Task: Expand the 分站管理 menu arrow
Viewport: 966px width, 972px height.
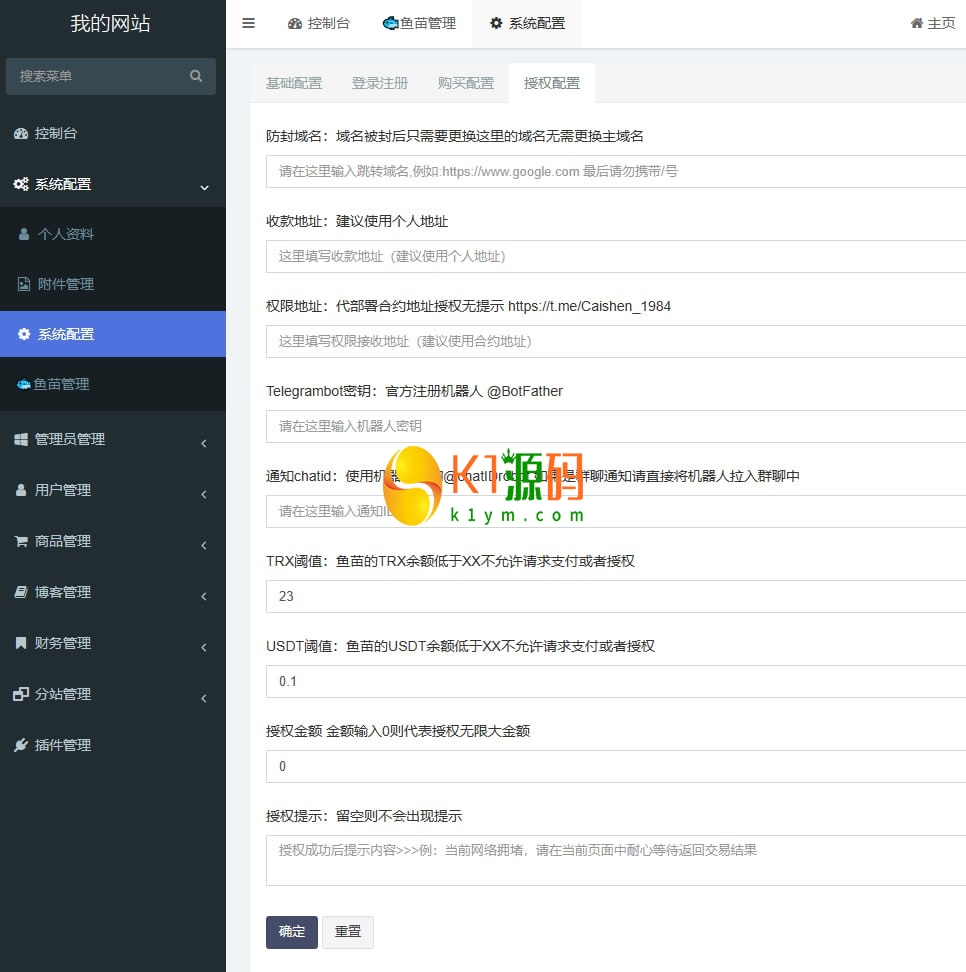Action: coord(204,698)
